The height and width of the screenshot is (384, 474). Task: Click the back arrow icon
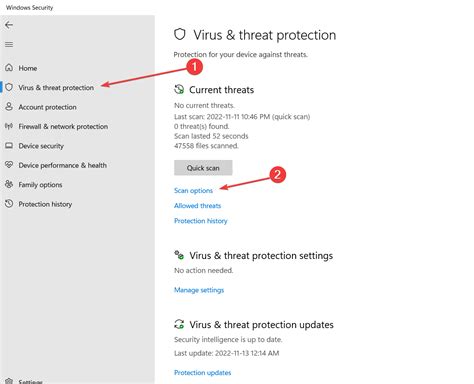pos(9,25)
